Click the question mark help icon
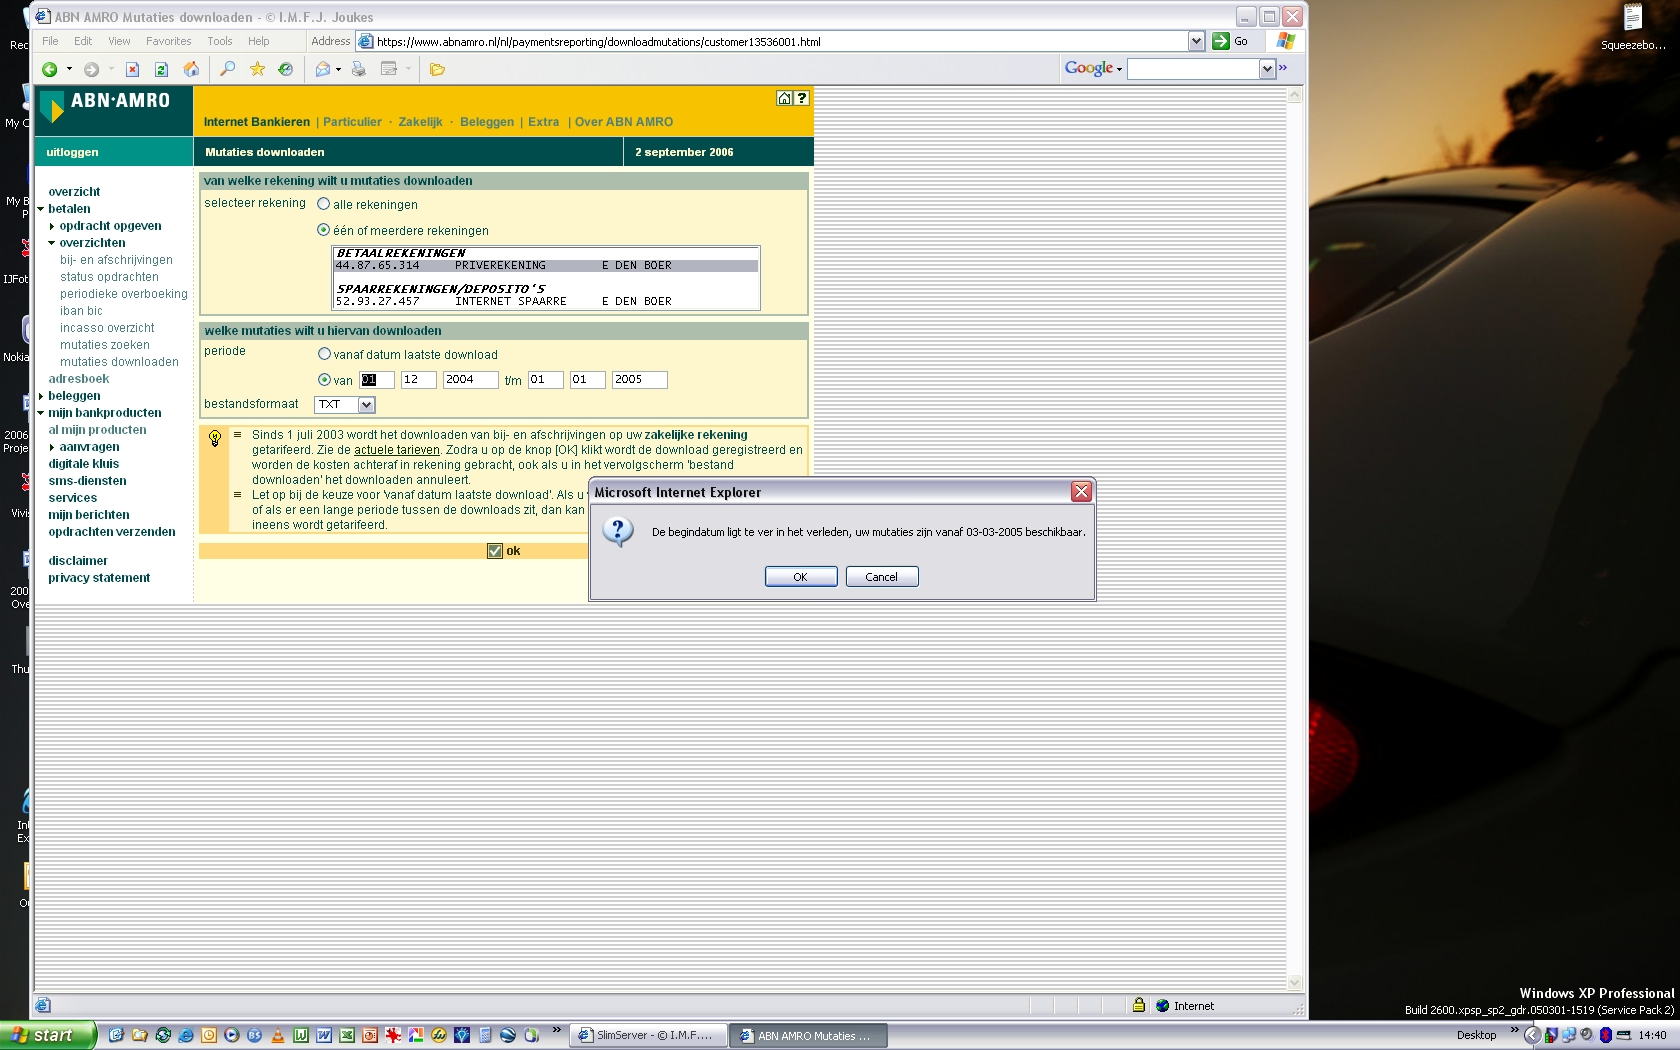1680x1050 pixels. (x=801, y=98)
